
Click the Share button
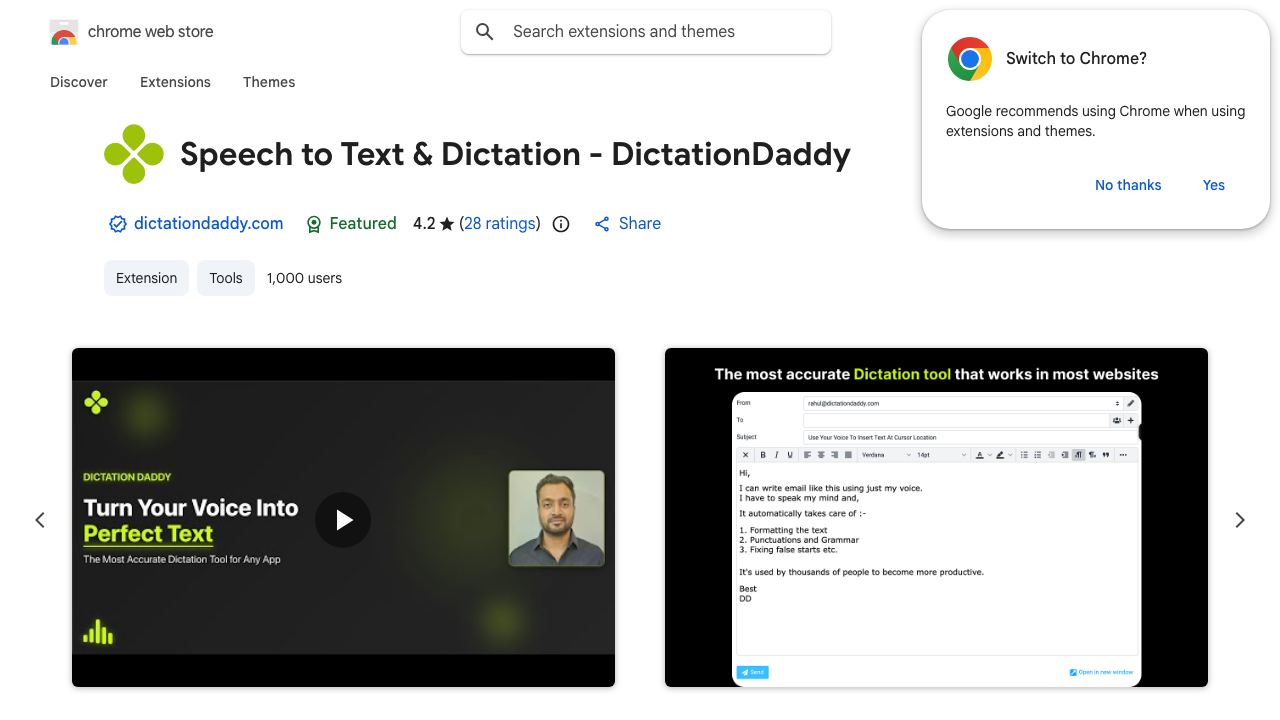pos(628,223)
